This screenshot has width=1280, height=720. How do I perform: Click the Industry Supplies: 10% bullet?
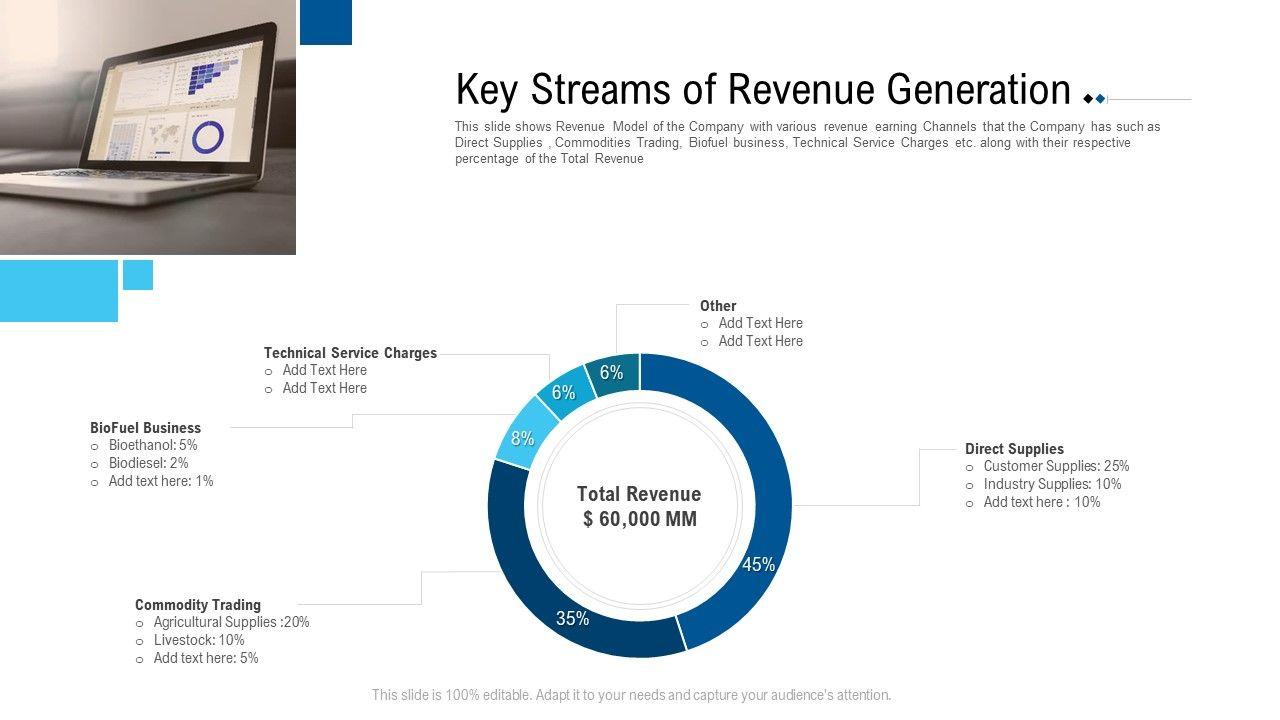tap(1052, 484)
